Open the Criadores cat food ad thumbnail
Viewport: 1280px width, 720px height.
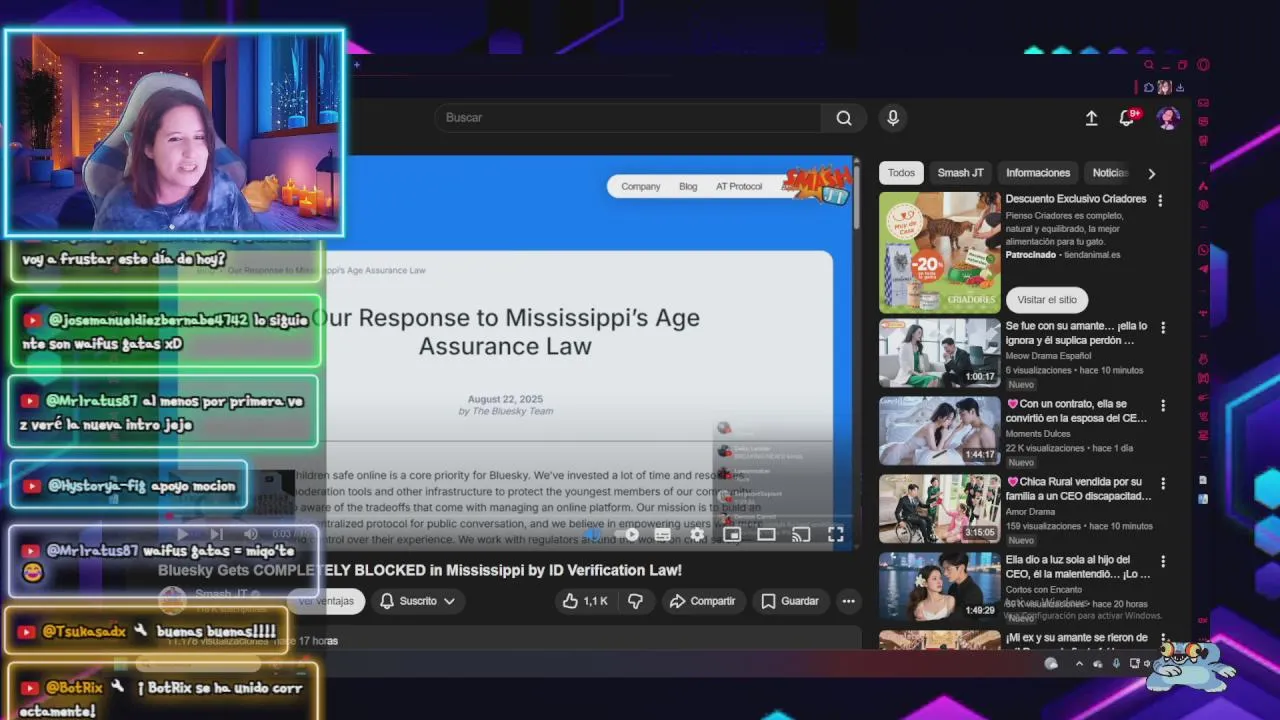[939, 252]
